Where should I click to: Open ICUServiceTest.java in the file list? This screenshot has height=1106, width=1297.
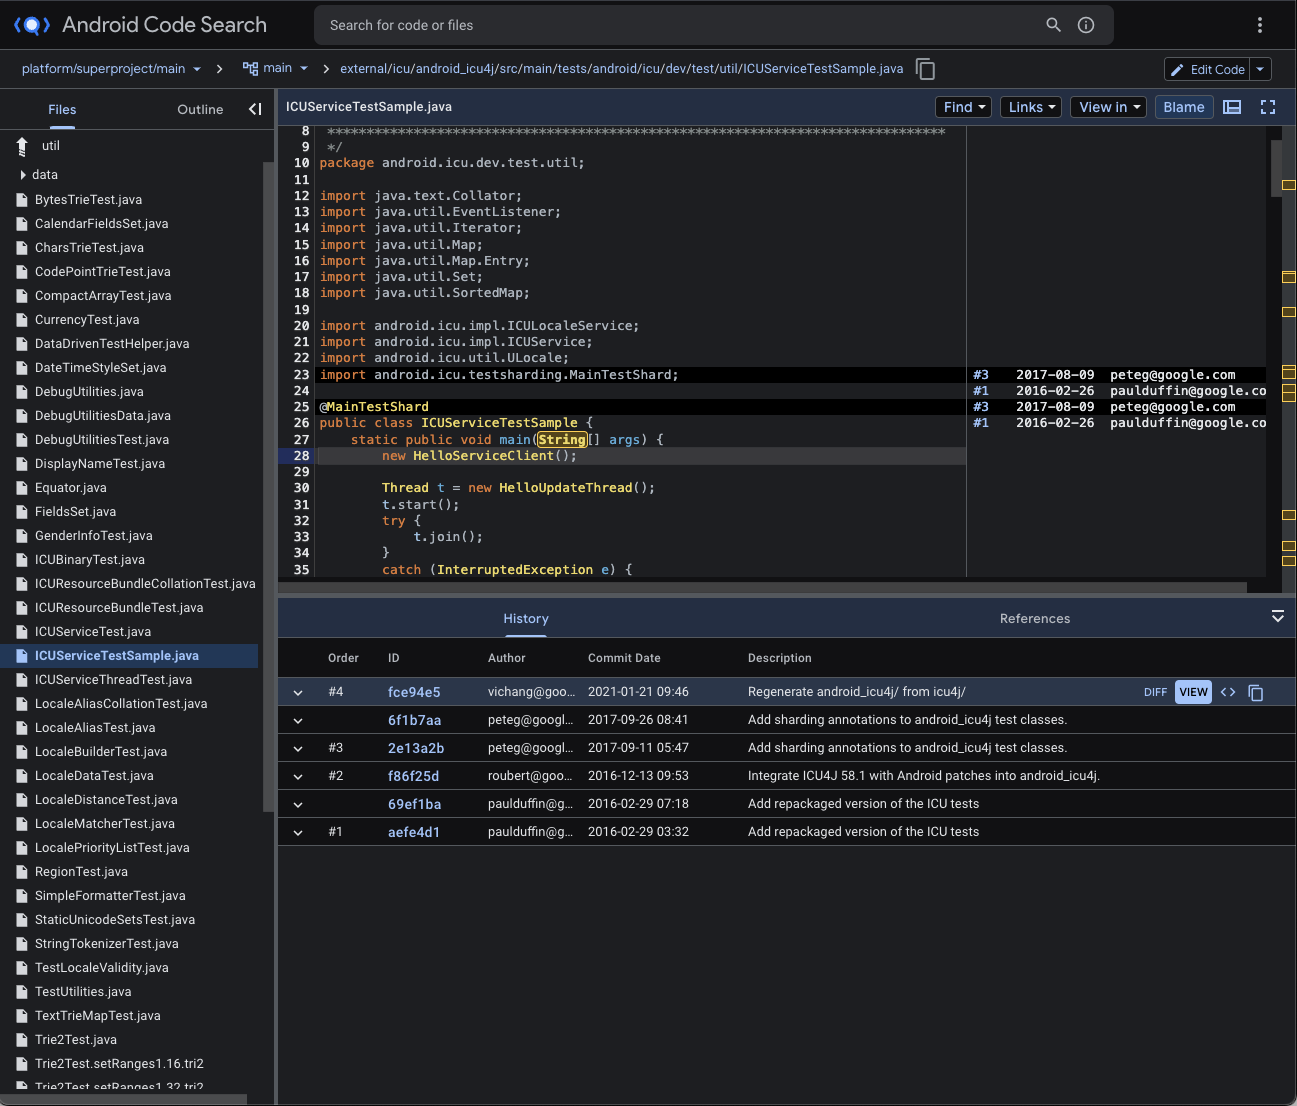(93, 632)
